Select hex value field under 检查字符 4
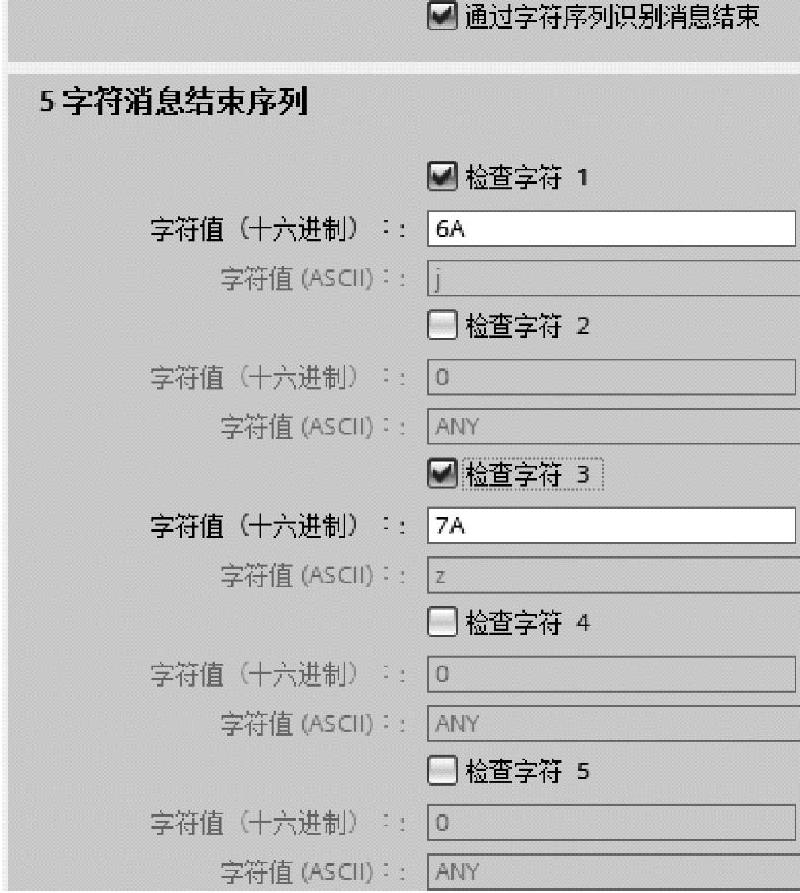 [x=612, y=674]
